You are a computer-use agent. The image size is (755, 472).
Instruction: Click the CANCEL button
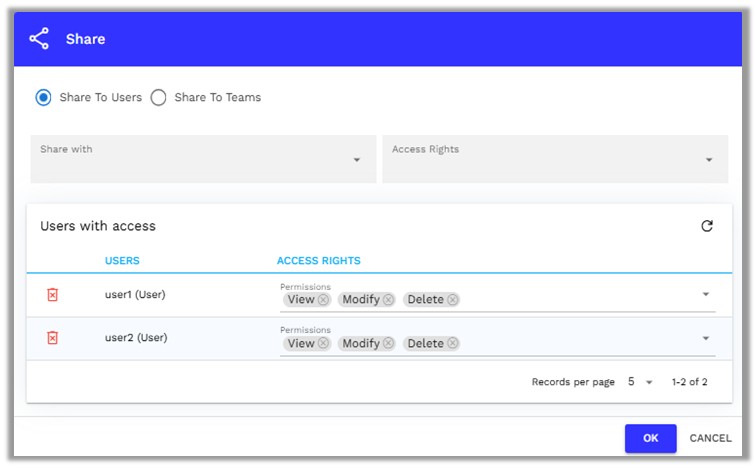[710, 438]
